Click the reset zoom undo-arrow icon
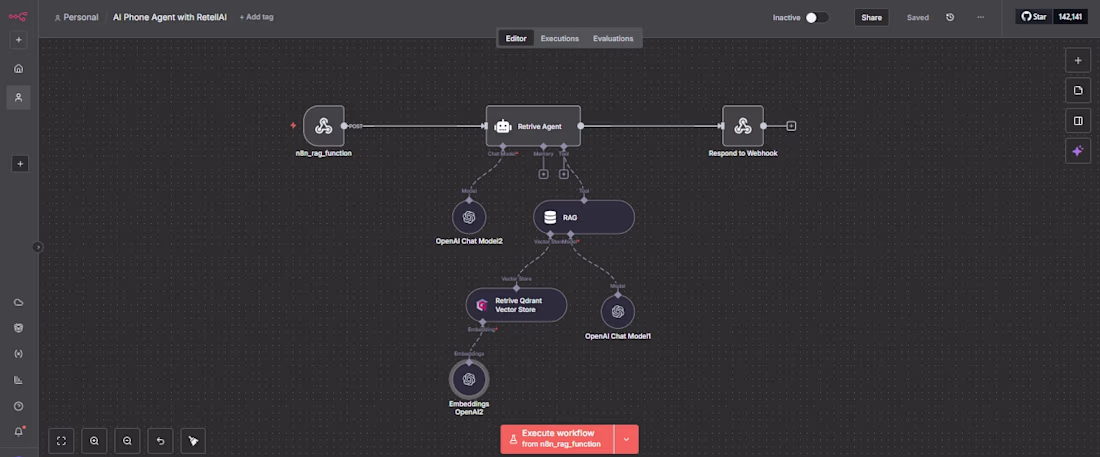Viewport: 1100px width, 457px height. tap(160, 441)
